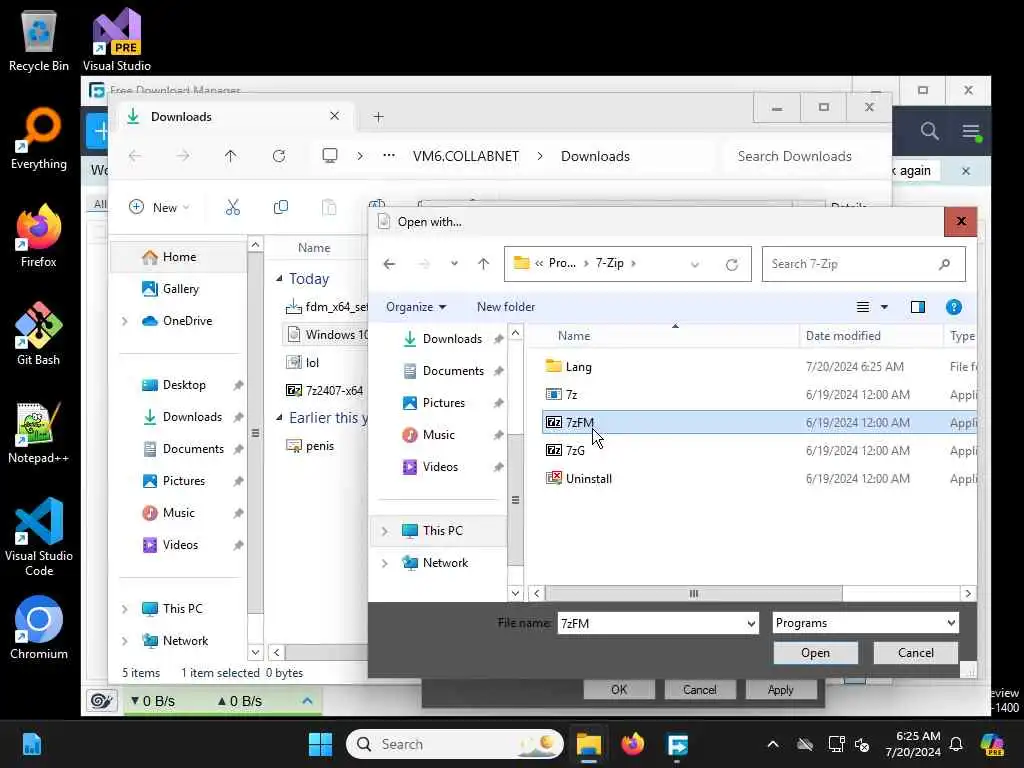This screenshot has width=1024, height=768.
Task: Click Cancel button beside OK button
Action: [x=699, y=690]
